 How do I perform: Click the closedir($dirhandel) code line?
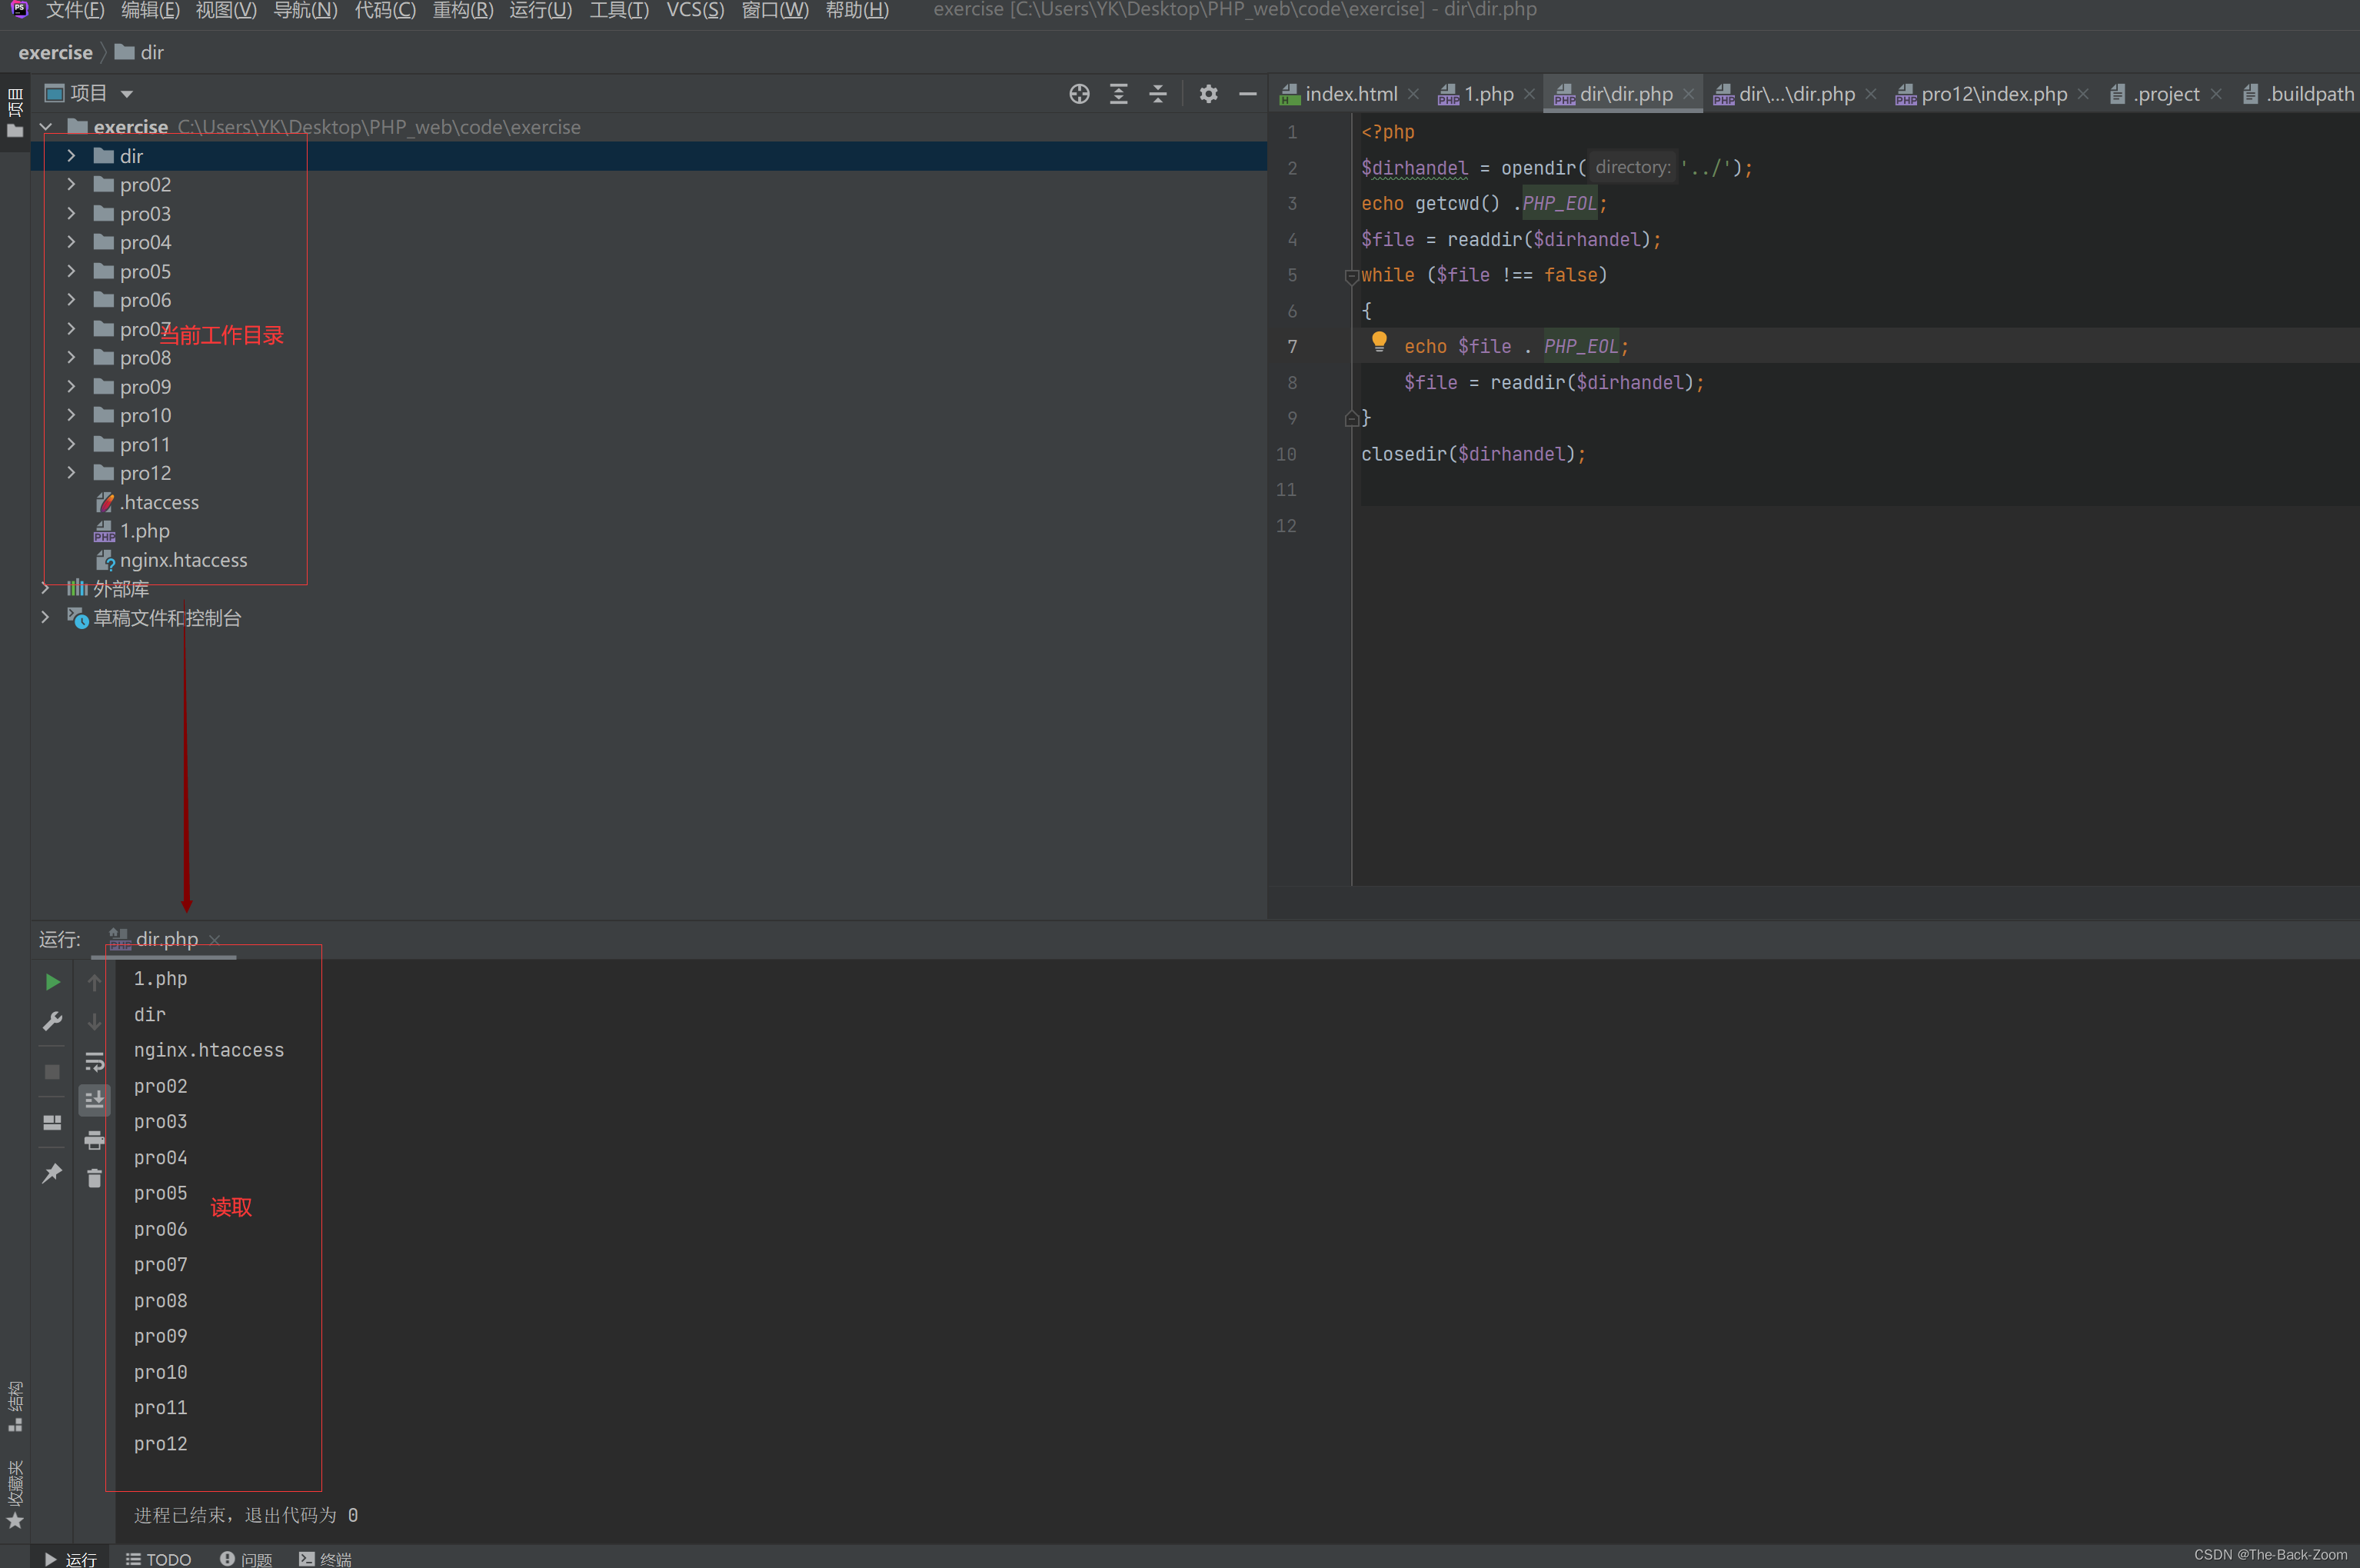pos(1473,454)
